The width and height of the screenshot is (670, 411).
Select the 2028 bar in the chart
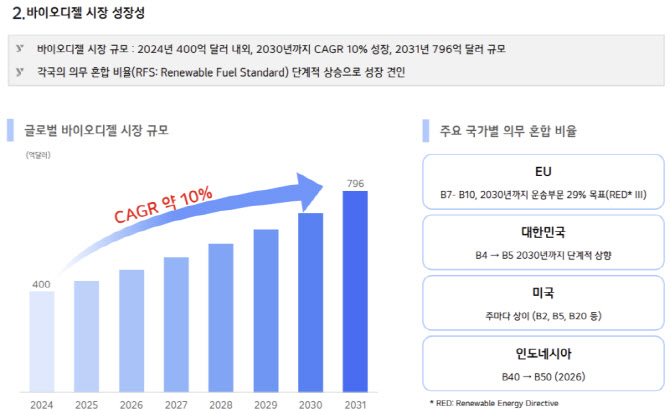pos(221,318)
